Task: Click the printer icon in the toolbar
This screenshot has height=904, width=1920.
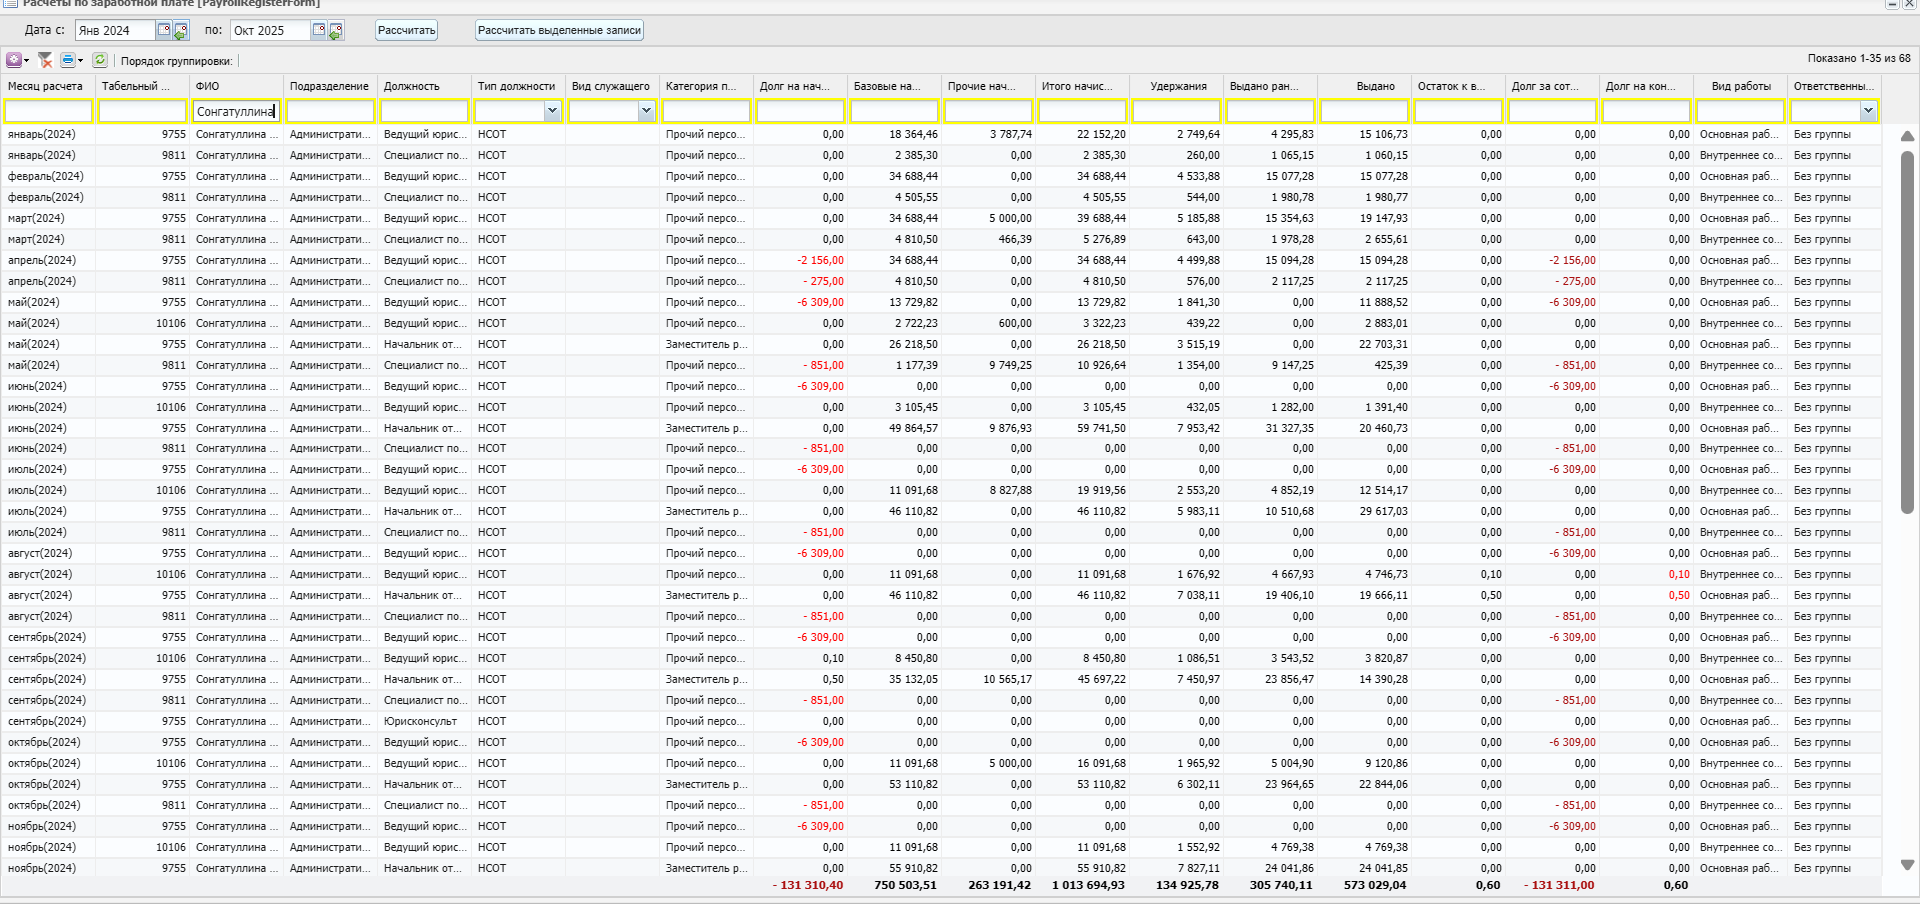Action: [67, 60]
